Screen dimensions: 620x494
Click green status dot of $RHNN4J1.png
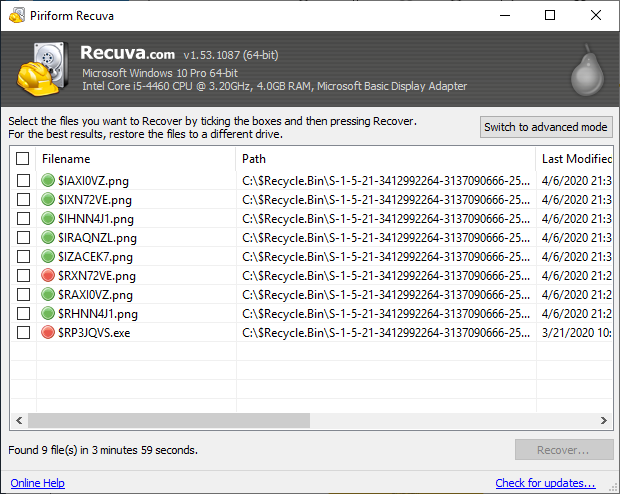pos(48,313)
